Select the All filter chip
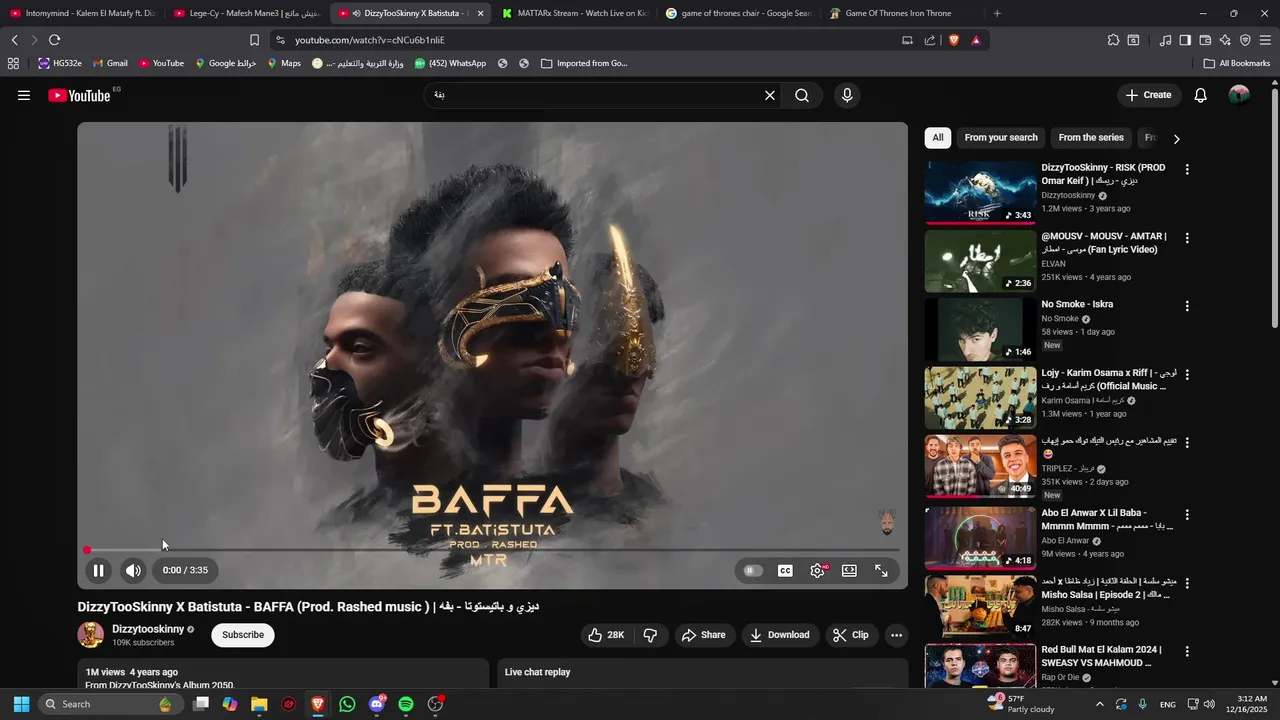This screenshot has height=720, width=1280. click(938, 138)
